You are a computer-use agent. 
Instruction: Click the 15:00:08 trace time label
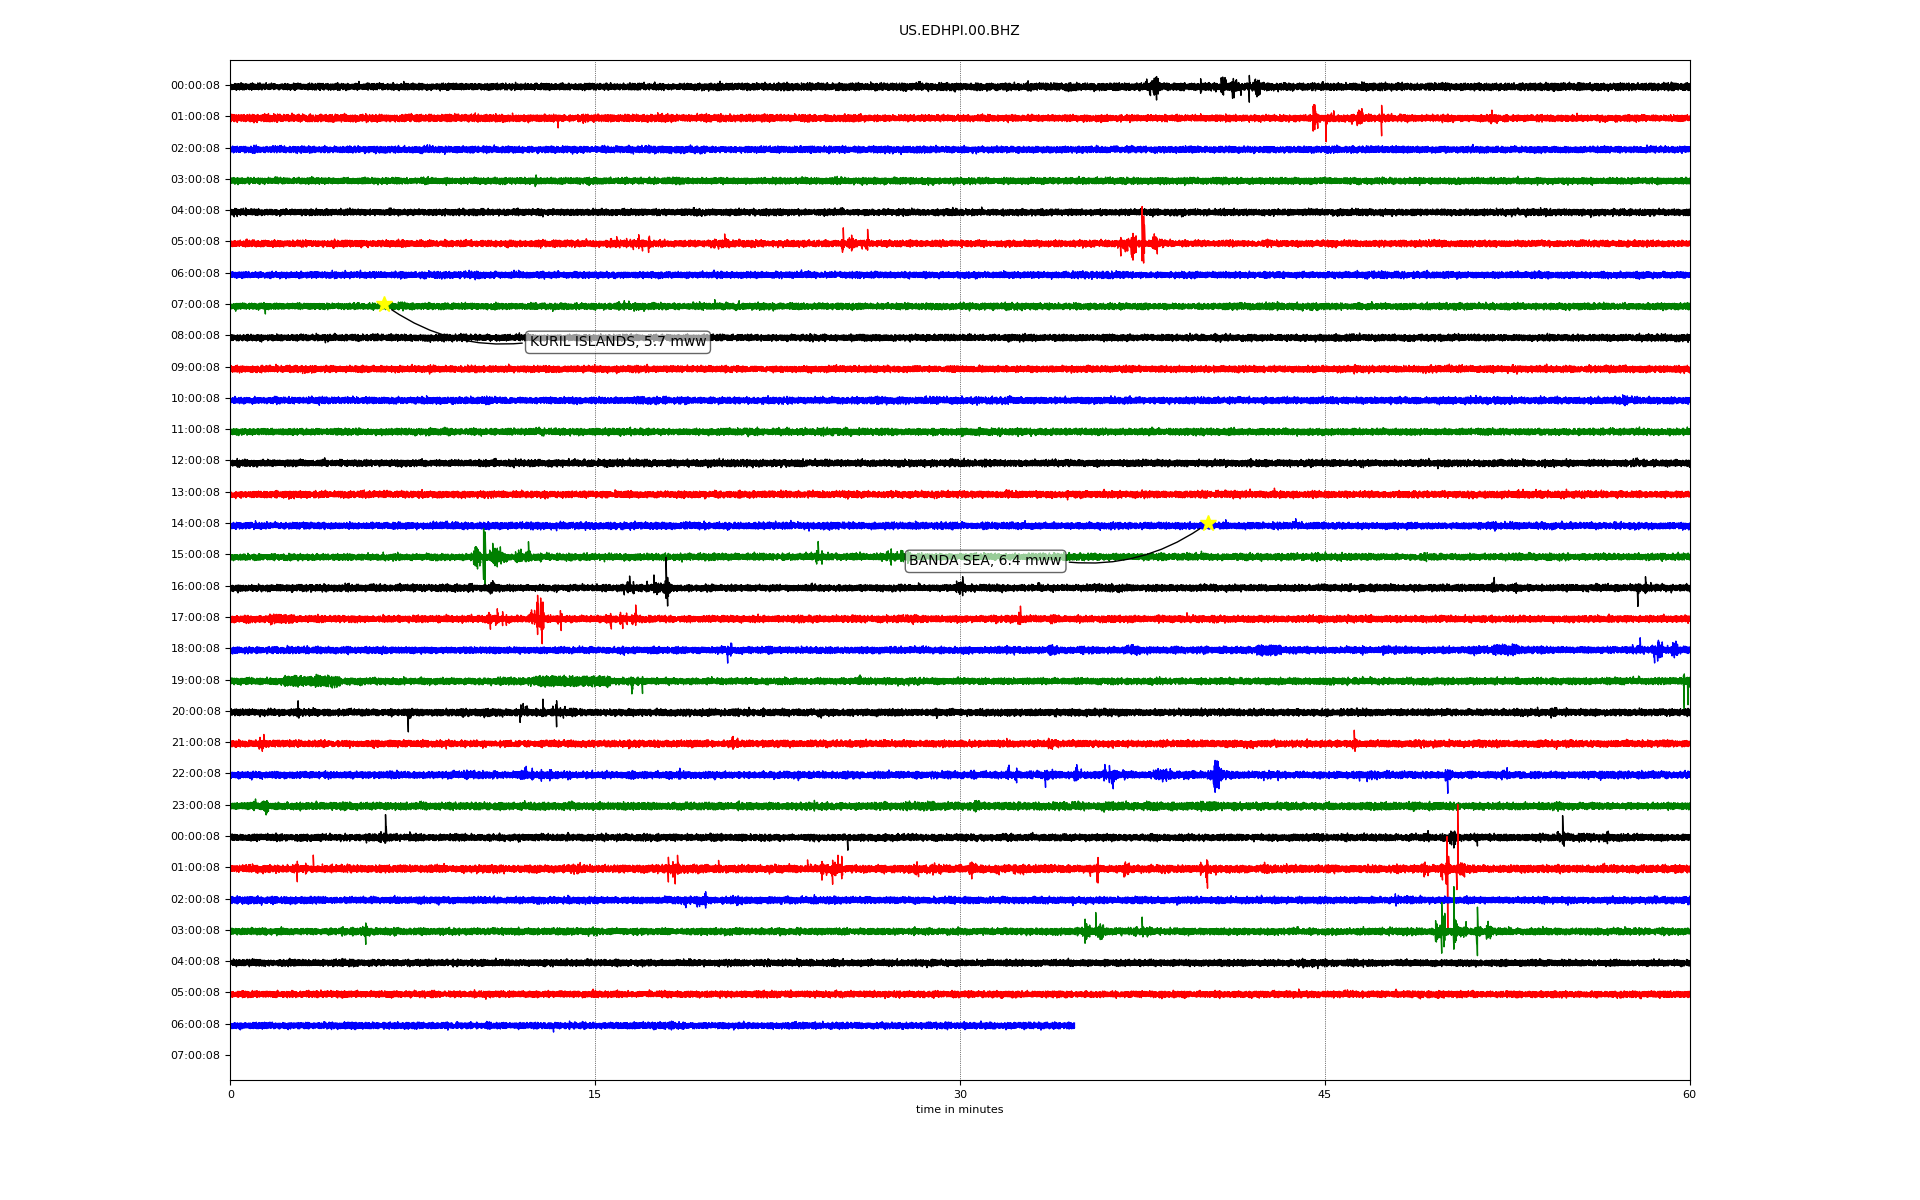(x=195, y=554)
